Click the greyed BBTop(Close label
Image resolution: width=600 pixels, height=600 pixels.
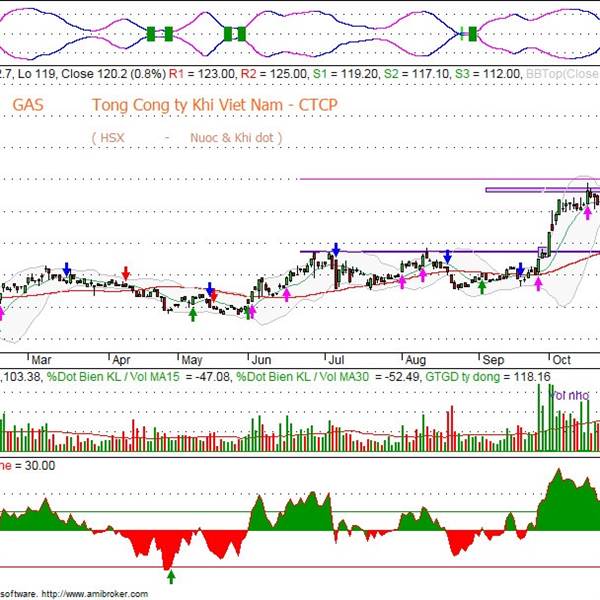pos(563,73)
